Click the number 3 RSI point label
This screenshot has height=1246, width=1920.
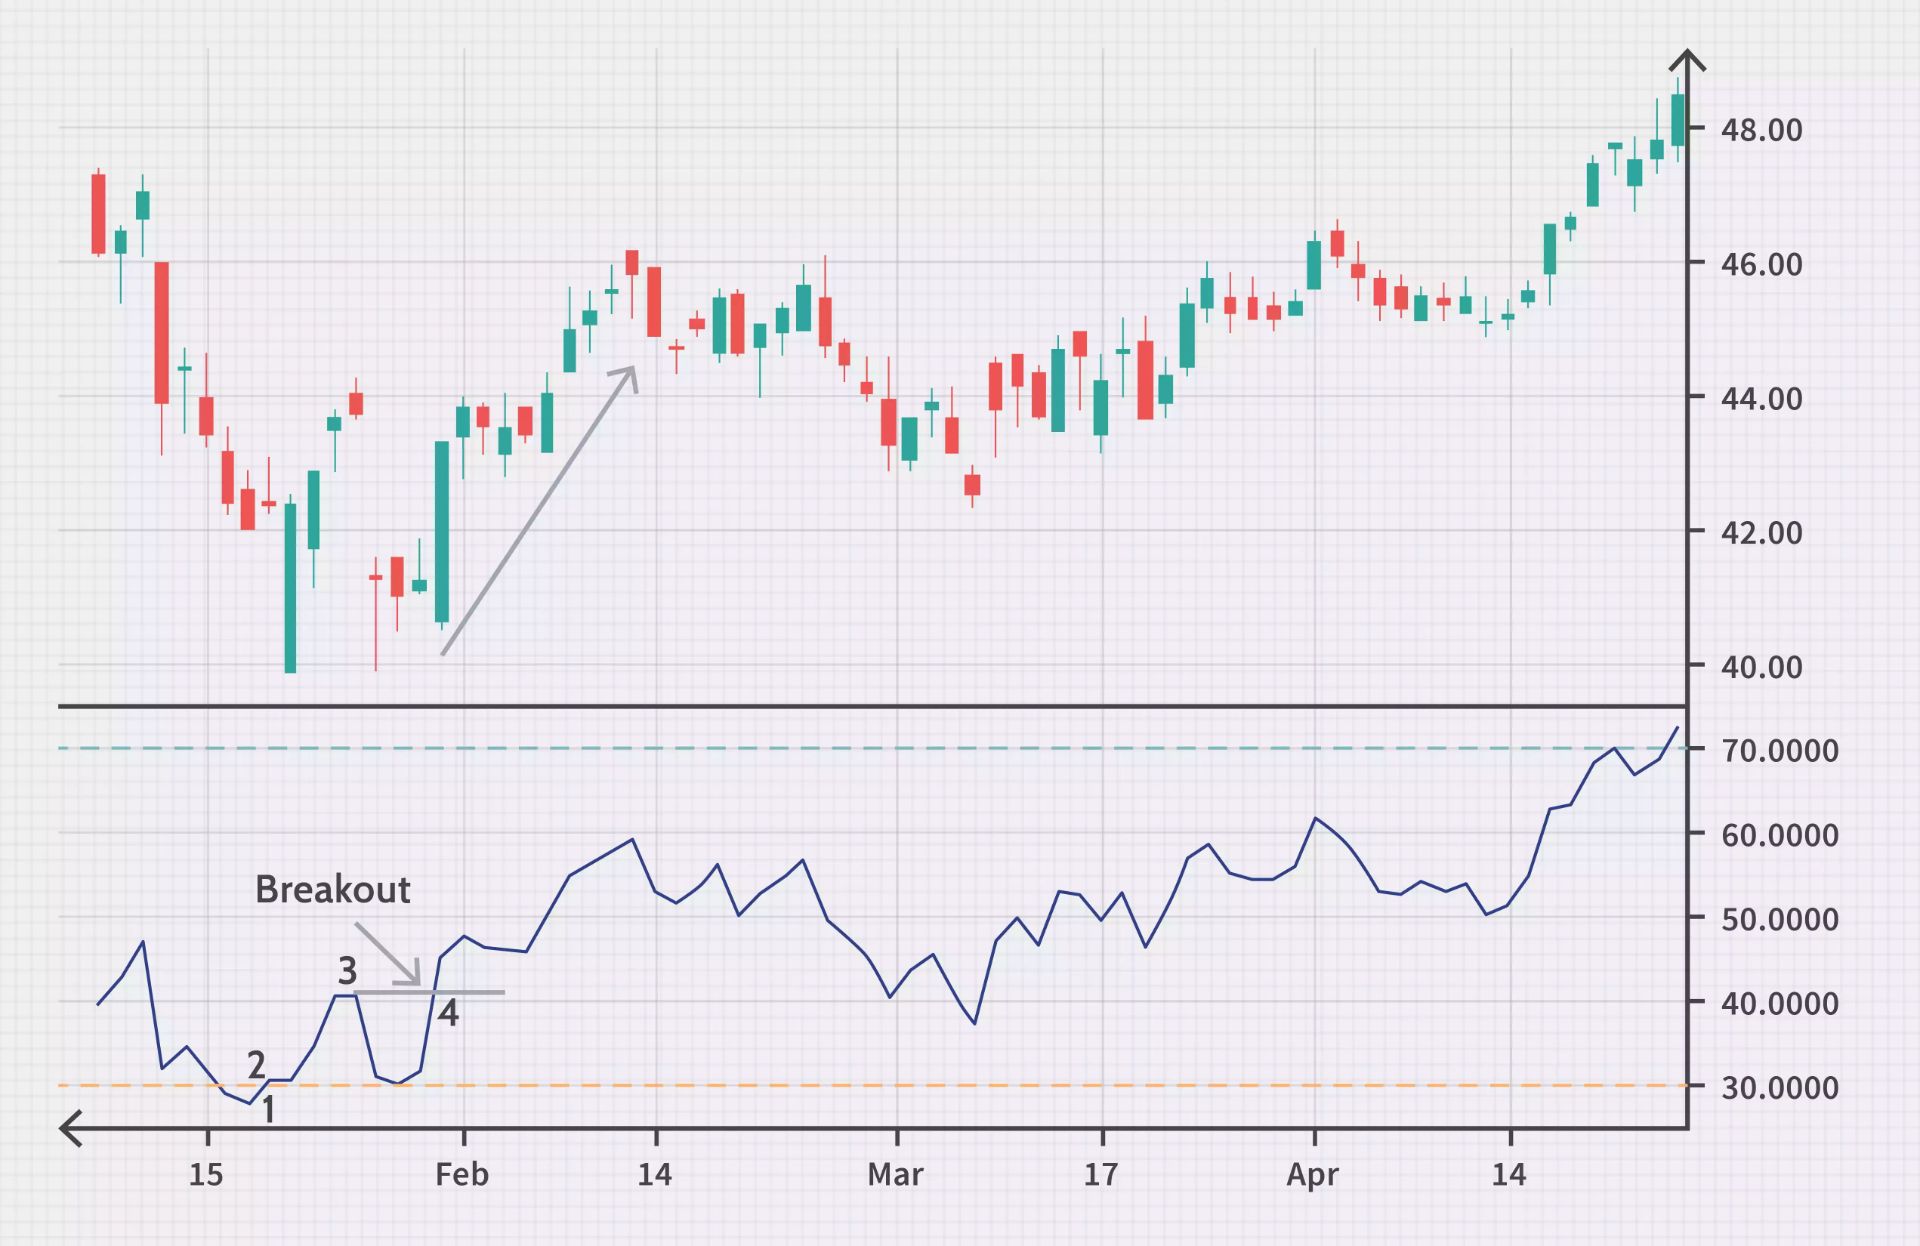coord(347,970)
